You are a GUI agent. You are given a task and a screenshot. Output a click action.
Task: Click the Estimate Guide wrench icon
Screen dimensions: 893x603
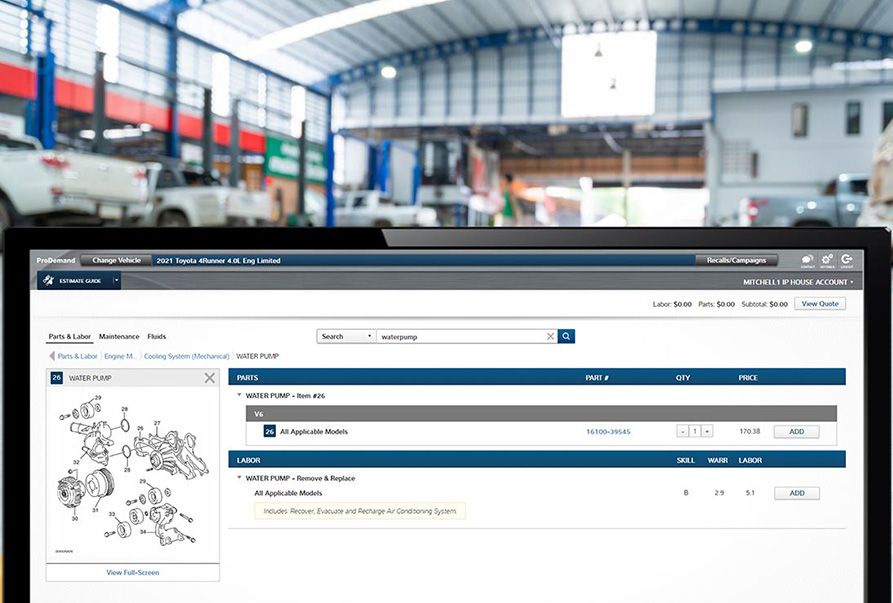[x=48, y=281]
